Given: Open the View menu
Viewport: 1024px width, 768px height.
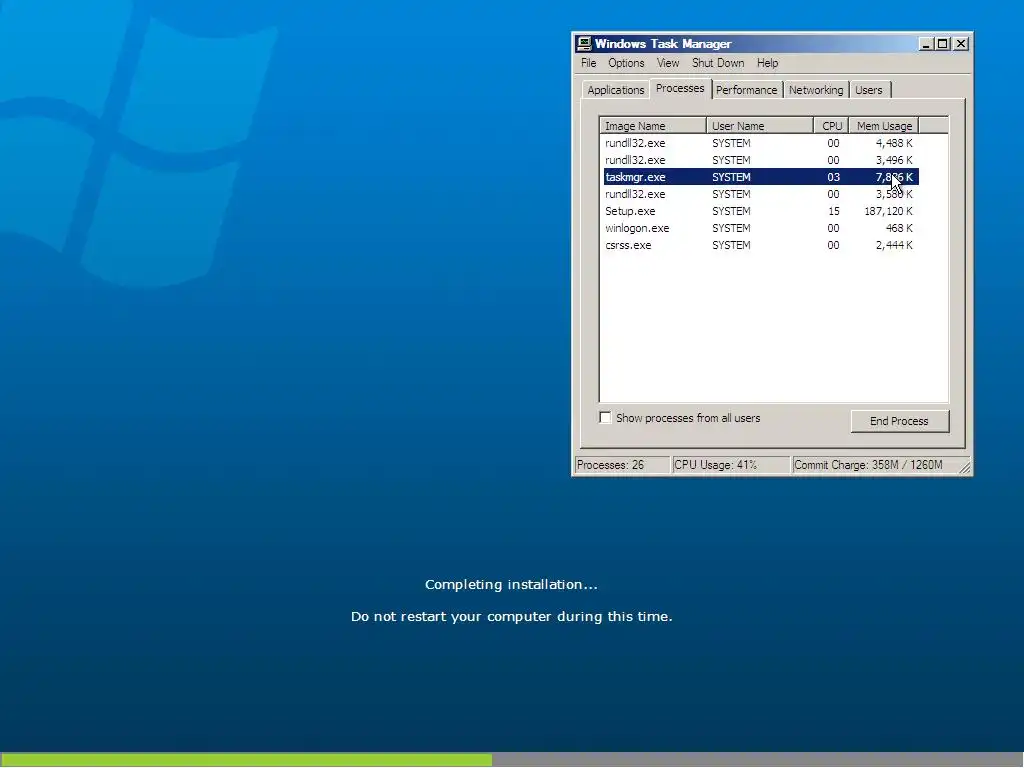Looking at the screenshot, I should (x=667, y=63).
